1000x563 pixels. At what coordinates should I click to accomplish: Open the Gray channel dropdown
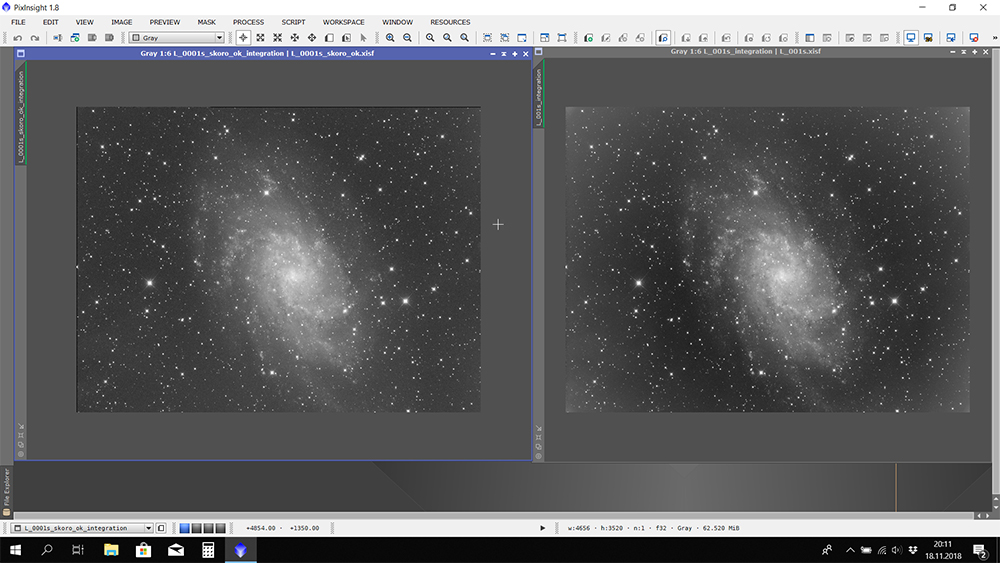(x=176, y=38)
